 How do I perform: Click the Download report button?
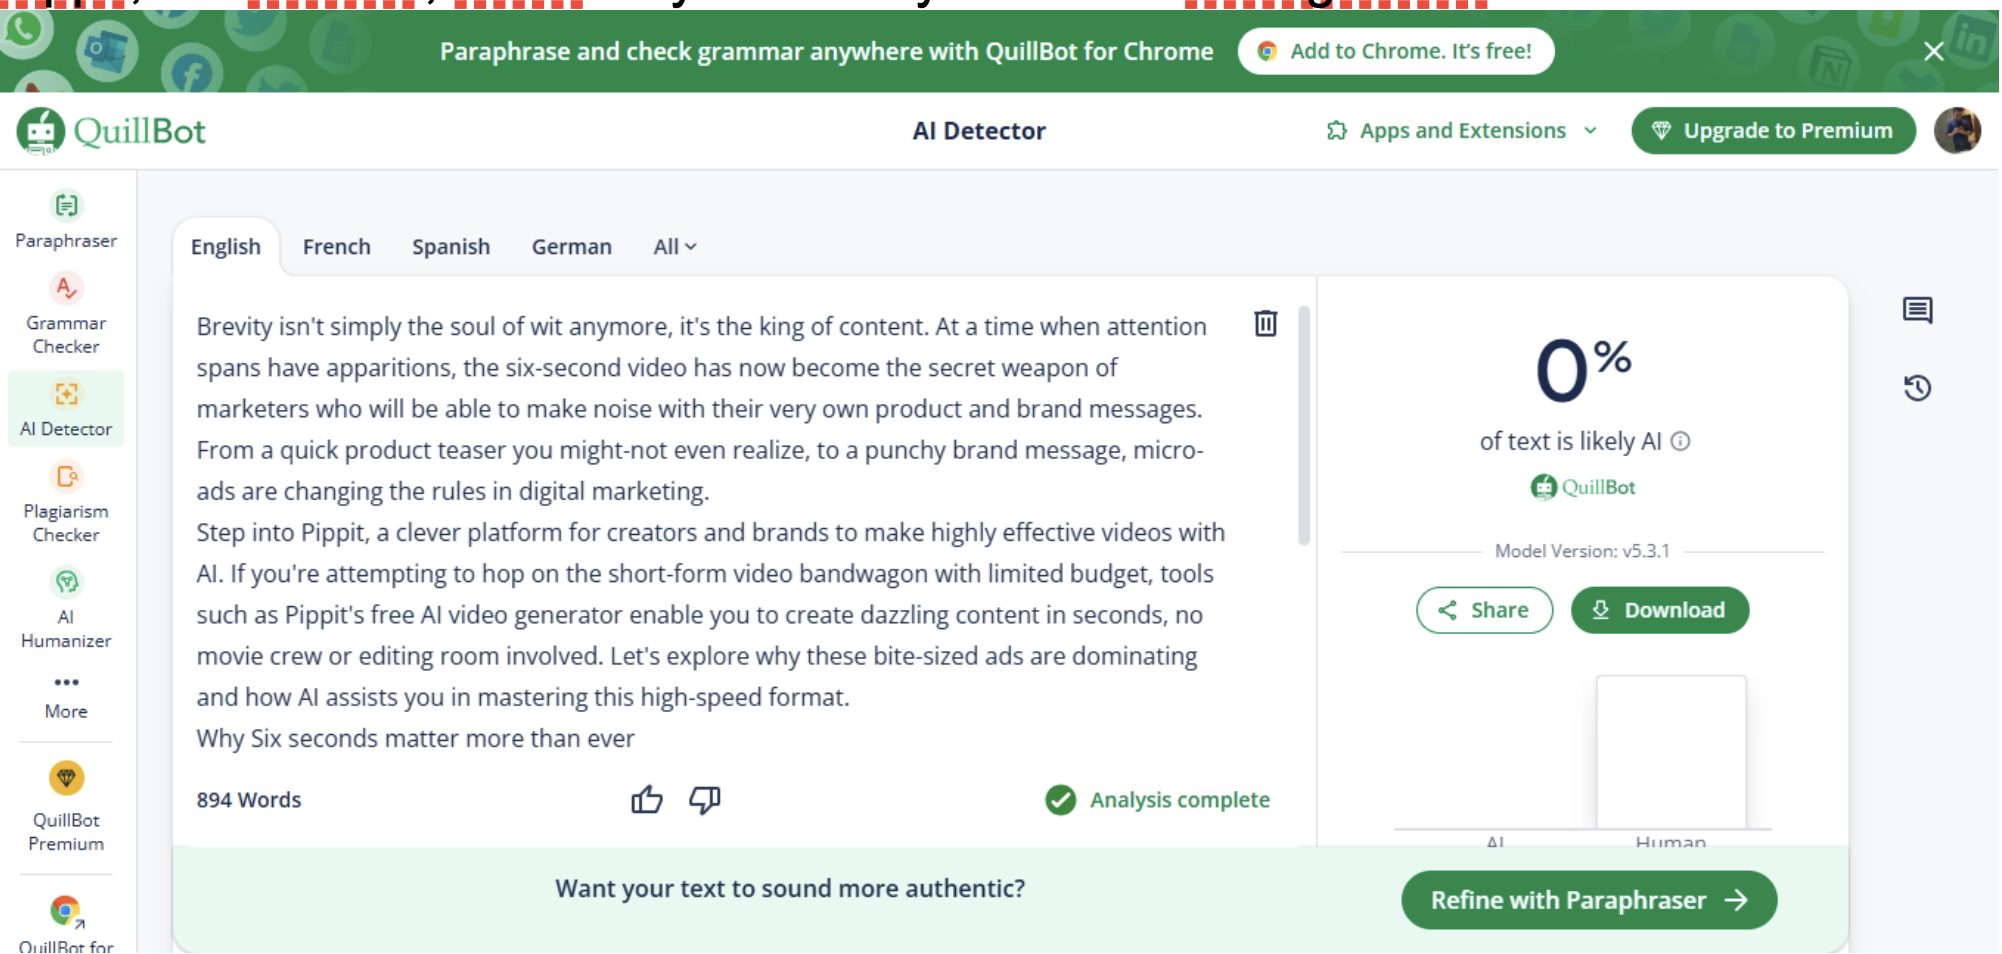pos(1658,610)
